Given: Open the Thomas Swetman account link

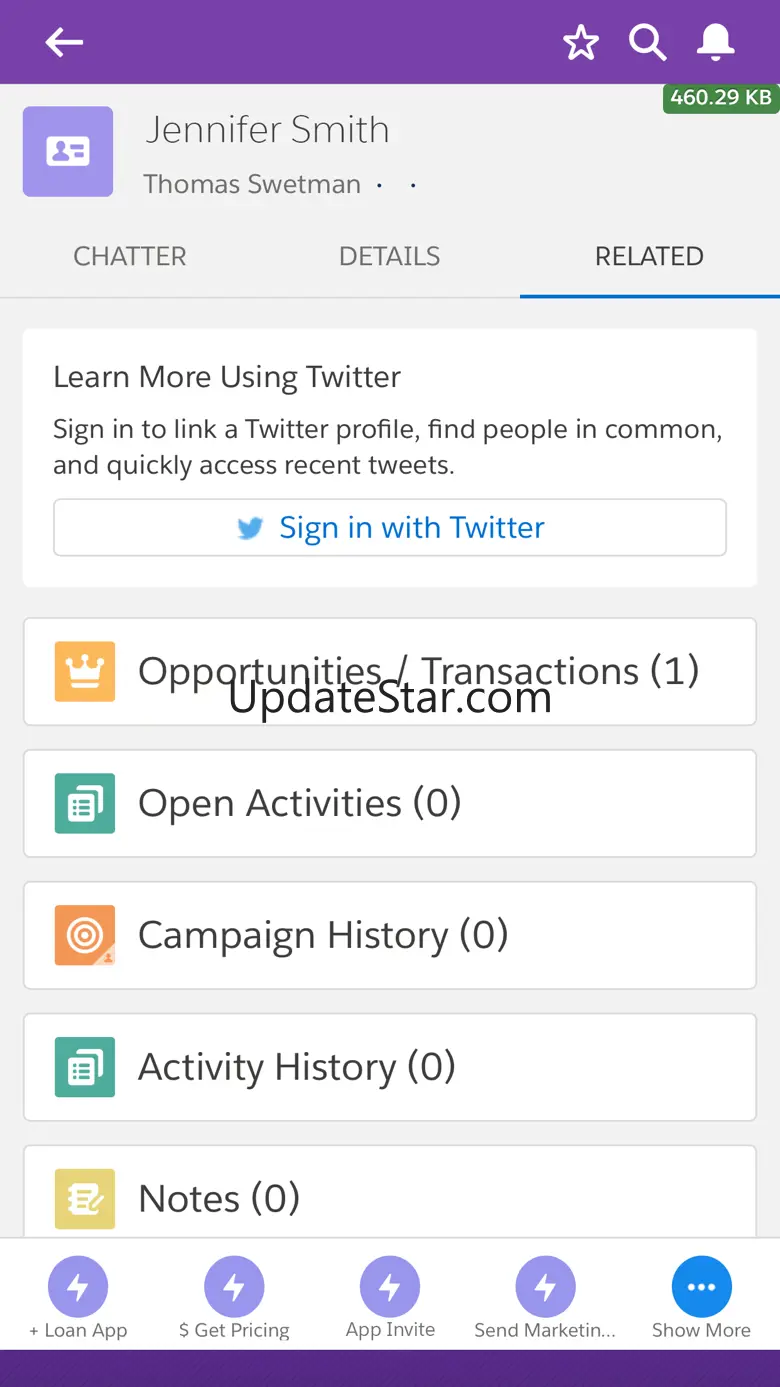Looking at the screenshot, I should 252,185.
